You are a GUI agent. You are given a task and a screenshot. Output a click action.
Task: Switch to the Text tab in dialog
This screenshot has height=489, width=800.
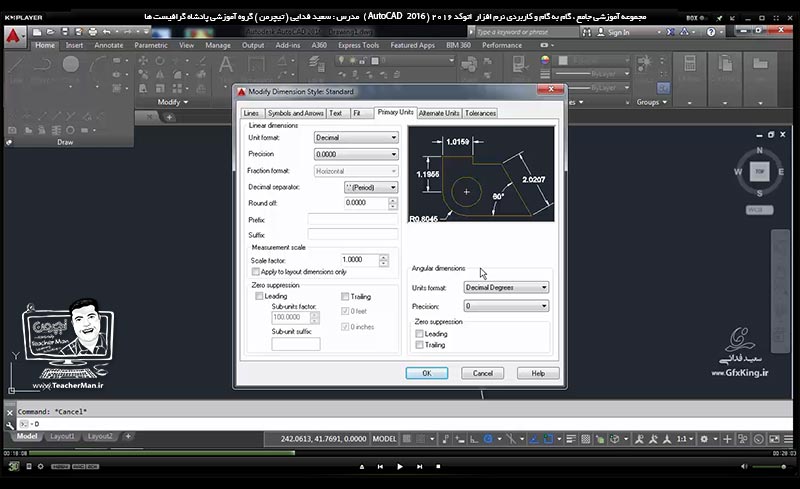click(x=336, y=113)
